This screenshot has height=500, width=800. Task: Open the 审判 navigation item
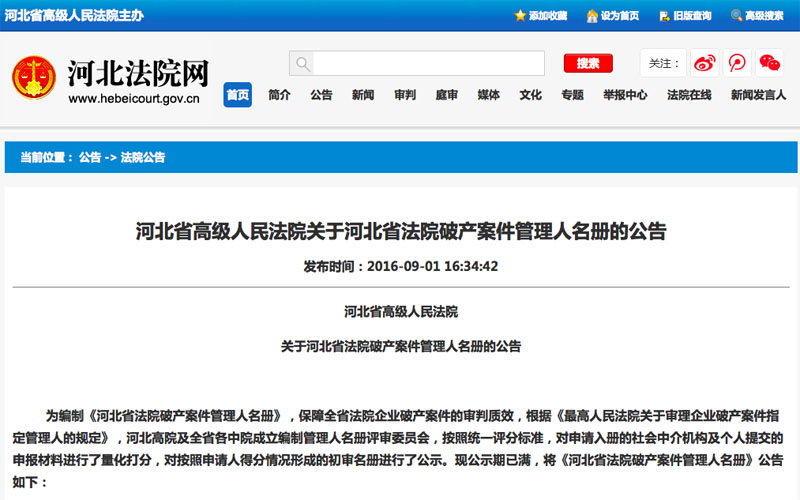coord(405,95)
